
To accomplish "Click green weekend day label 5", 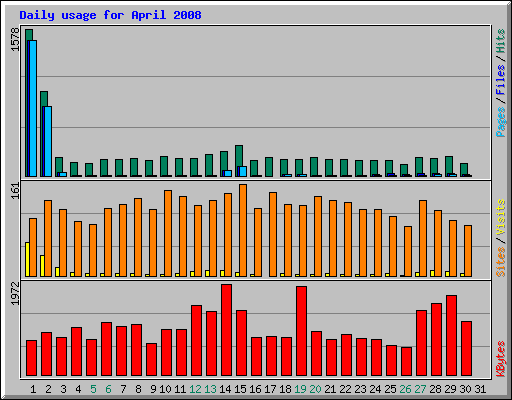I will (x=93, y=389).
